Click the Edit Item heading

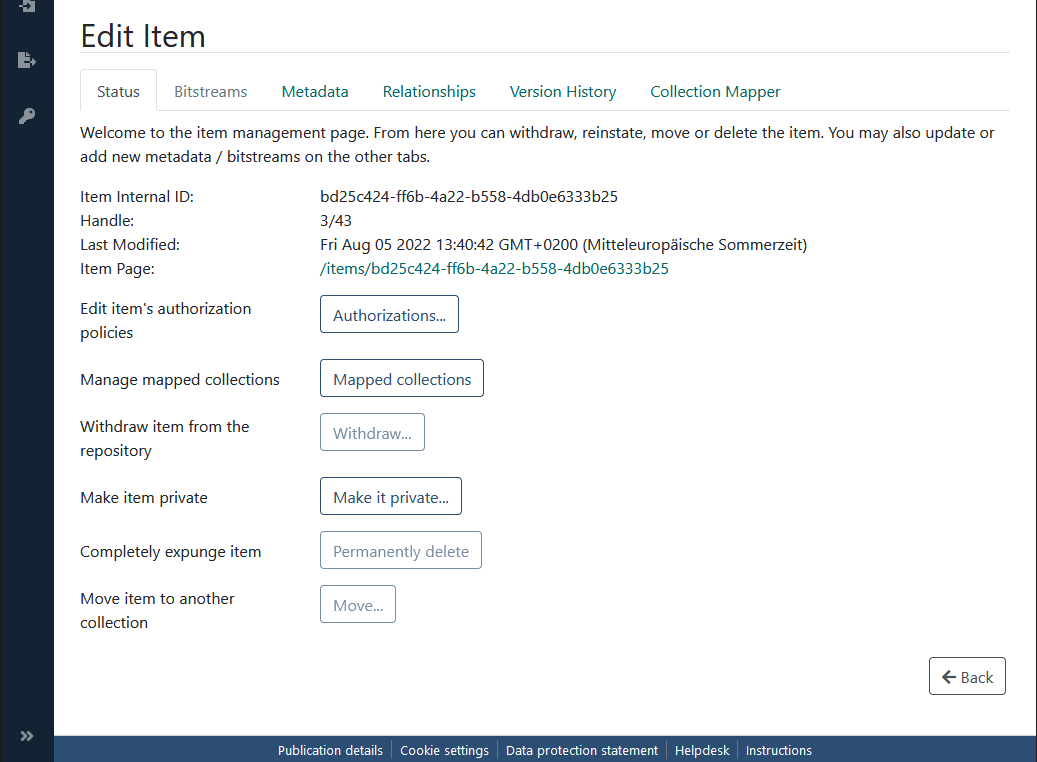point(143,36)
